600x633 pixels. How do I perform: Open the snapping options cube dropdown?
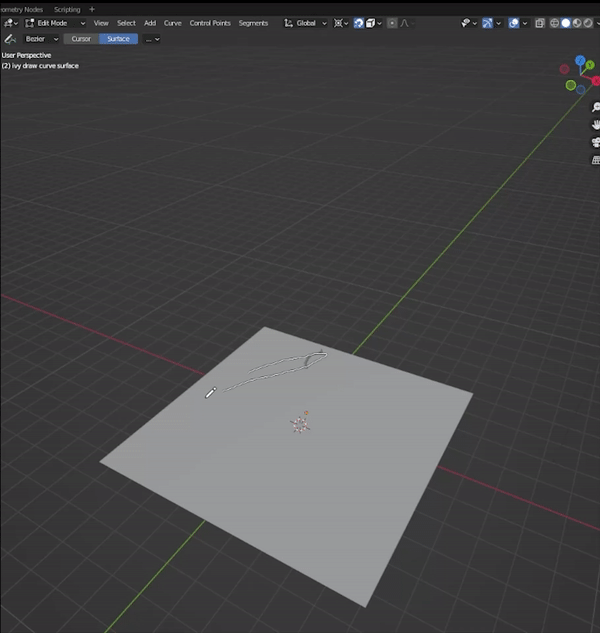pos(373,23)
